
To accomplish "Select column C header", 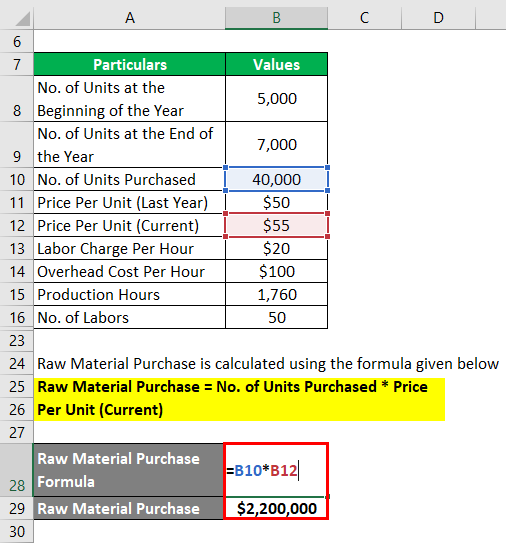I will click(364, 17).
